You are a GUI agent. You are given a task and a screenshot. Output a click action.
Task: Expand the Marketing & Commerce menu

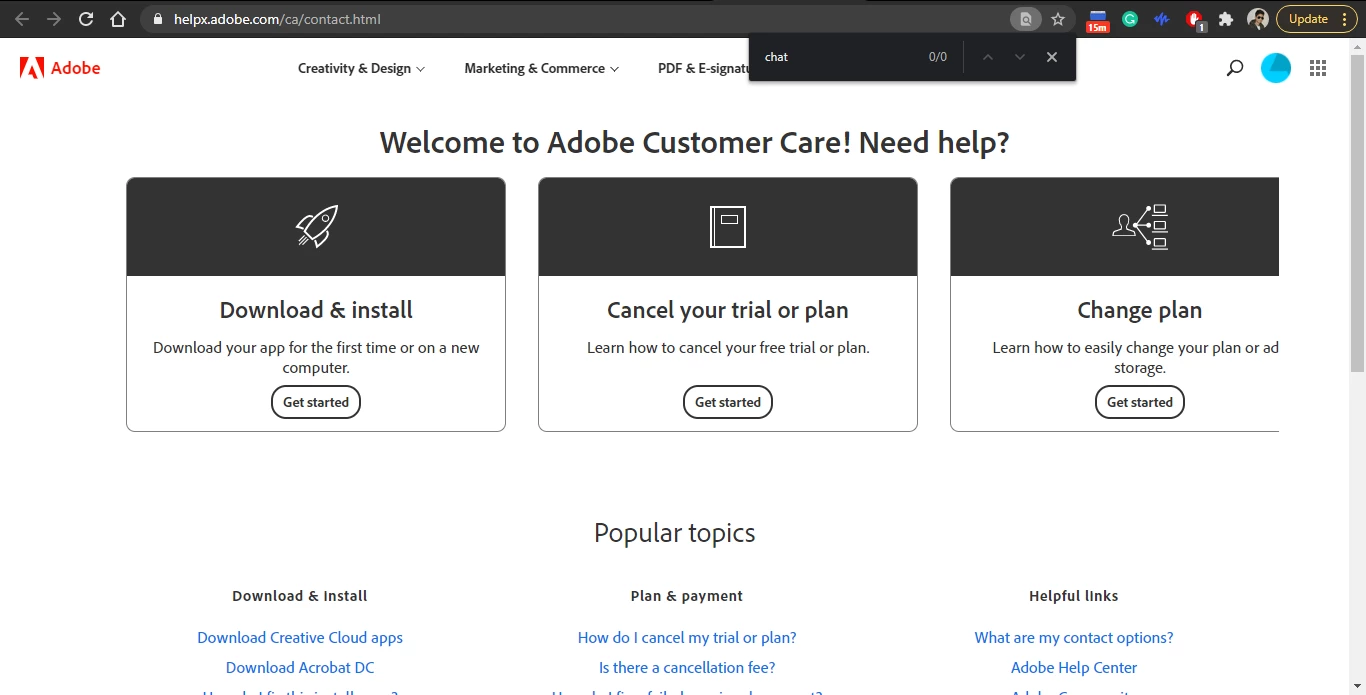[x=541, y=68]
